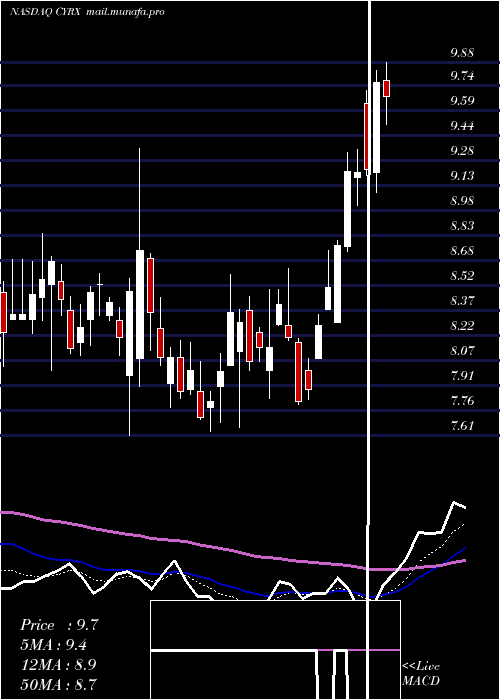This screenshot has height=700, width=500.
Task: Select the 9.44 price axis label
Action: [x=462, y=126]
